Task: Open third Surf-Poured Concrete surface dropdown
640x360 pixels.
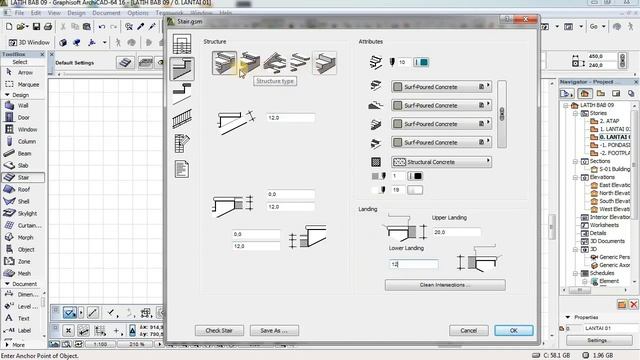Action: (x=441, y=124)
